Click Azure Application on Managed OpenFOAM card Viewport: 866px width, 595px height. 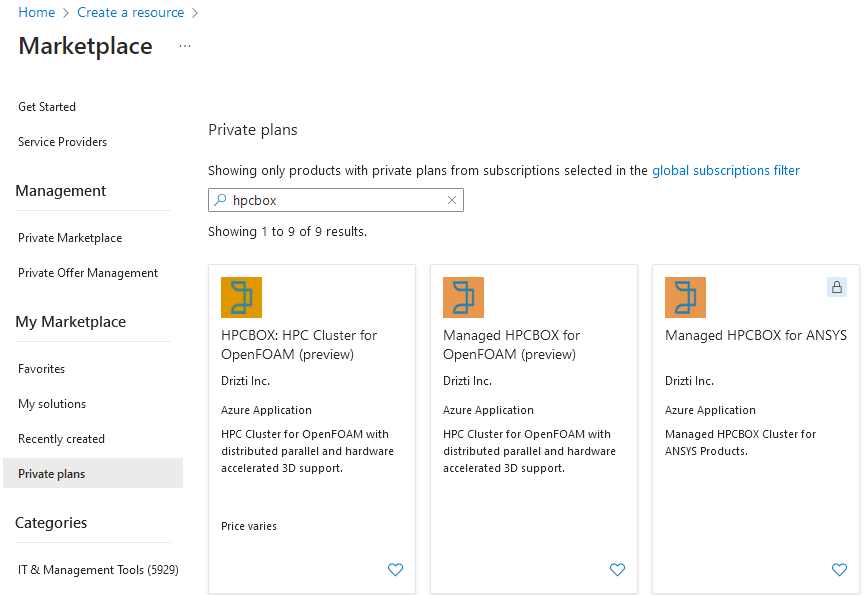(x=488, y=410)
